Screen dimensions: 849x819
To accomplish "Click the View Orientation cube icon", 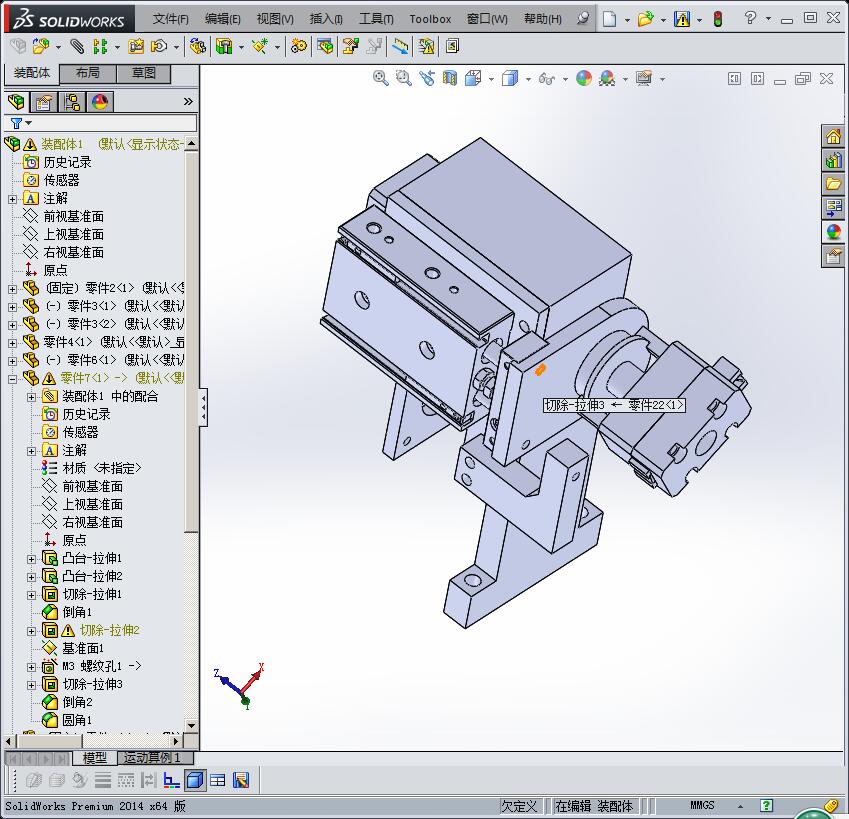I will click(473, 78).
